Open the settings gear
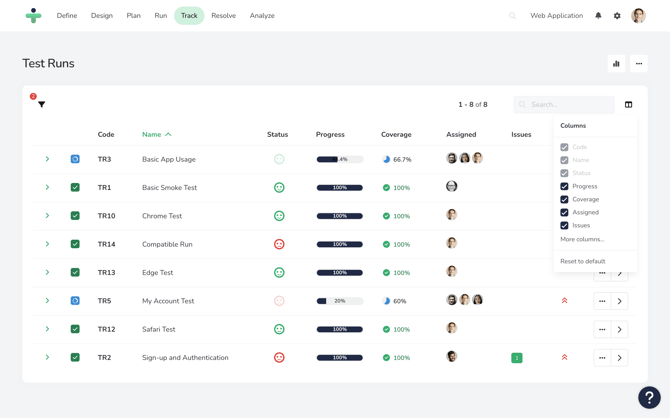Screen dimensions: 670x418 tap(617, 16)
